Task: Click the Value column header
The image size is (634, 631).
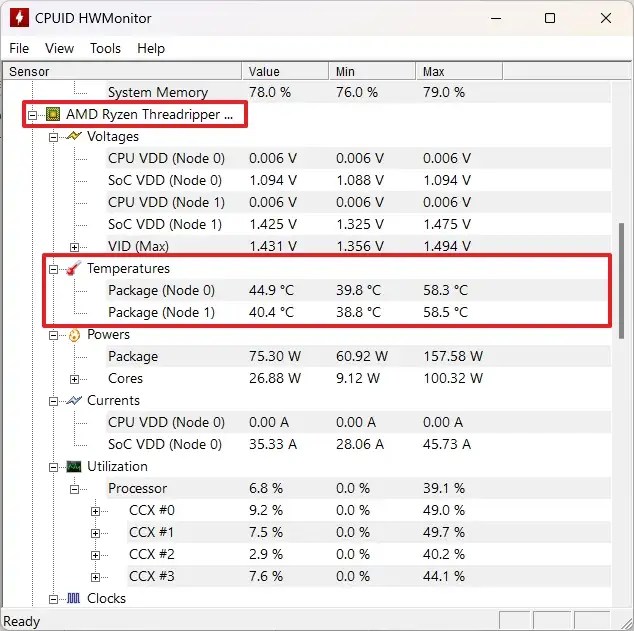Action: 285,72
